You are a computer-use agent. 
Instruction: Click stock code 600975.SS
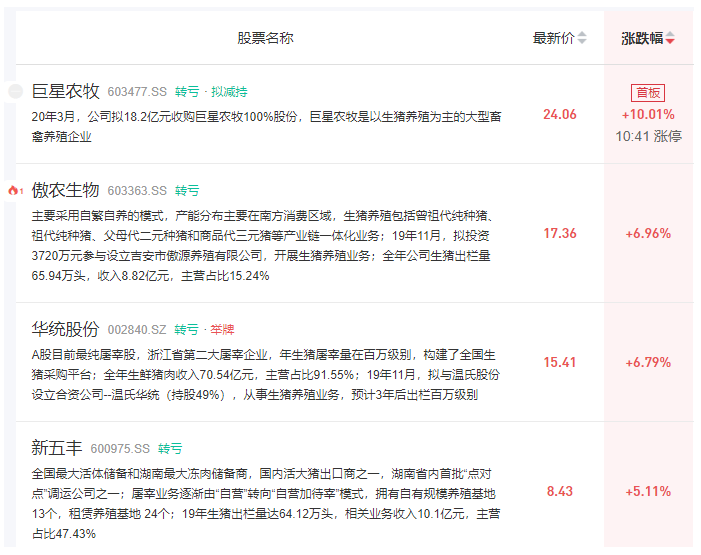[x=120, y=449]
